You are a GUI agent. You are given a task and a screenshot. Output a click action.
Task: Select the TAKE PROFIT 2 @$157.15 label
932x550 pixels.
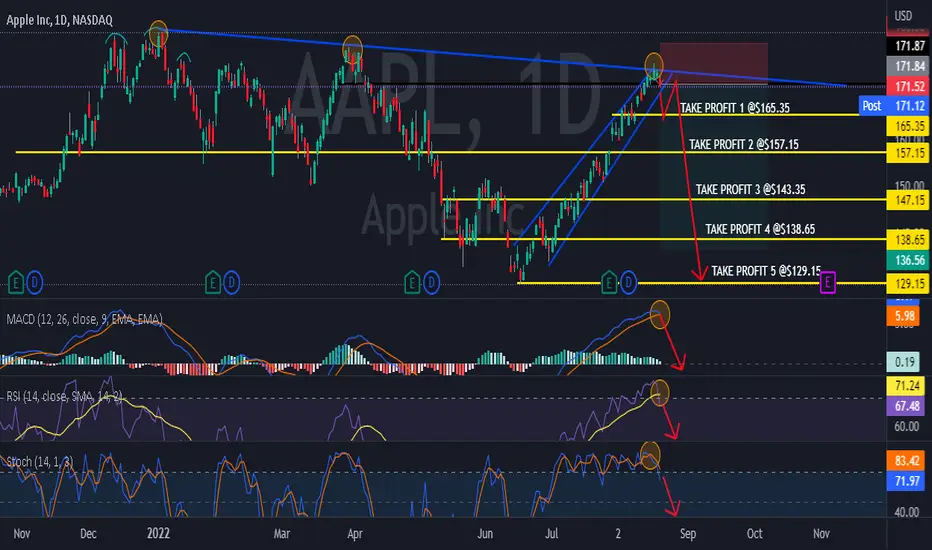744,144
